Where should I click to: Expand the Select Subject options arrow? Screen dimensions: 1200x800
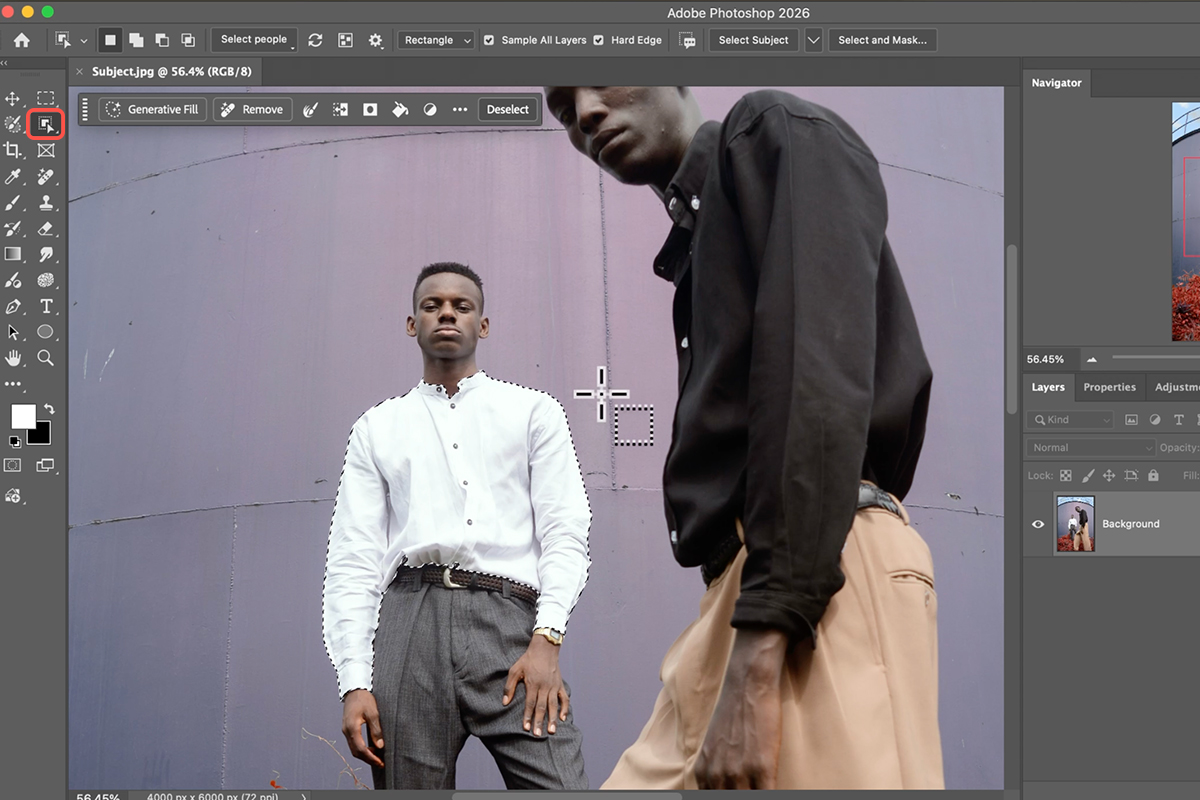pos(813,40)
